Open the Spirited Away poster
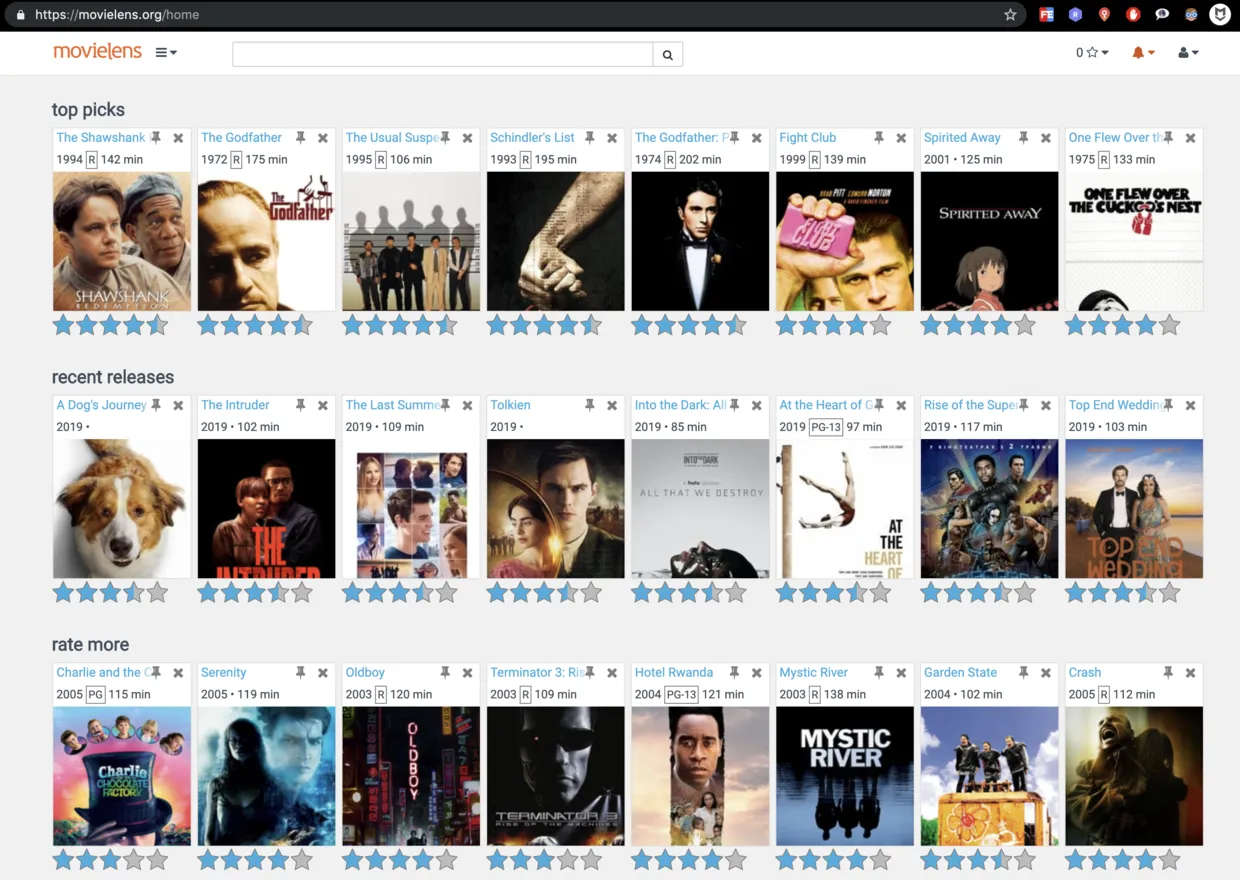1240x880 pixels. 989,241
